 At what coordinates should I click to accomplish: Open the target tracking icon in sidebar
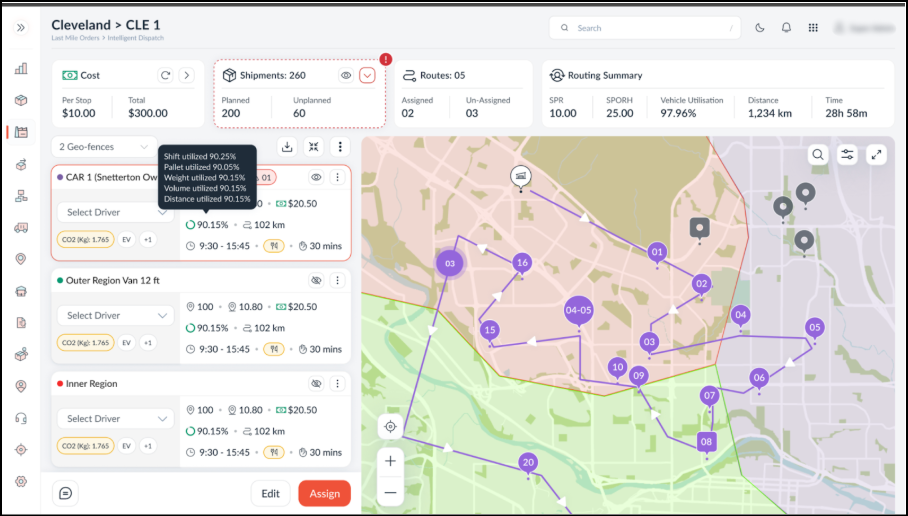tap(21, 449)
